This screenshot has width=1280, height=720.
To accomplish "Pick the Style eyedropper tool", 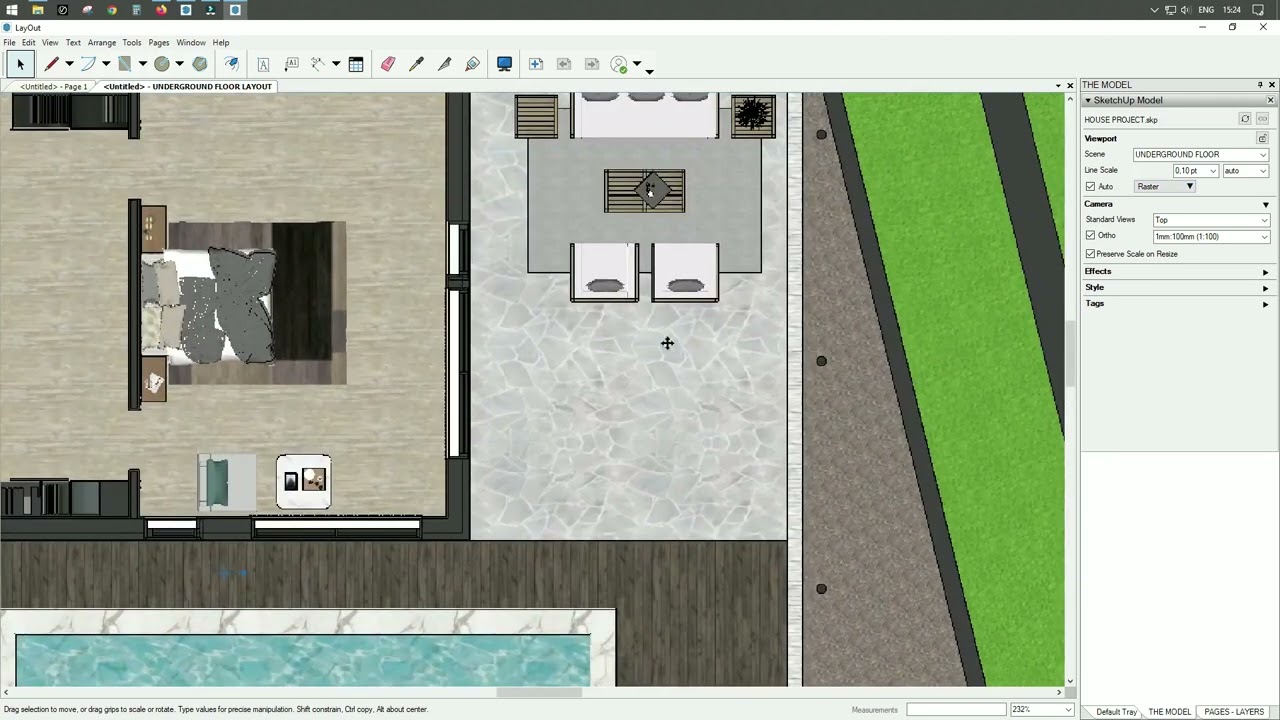I will (x=417, y=64).
